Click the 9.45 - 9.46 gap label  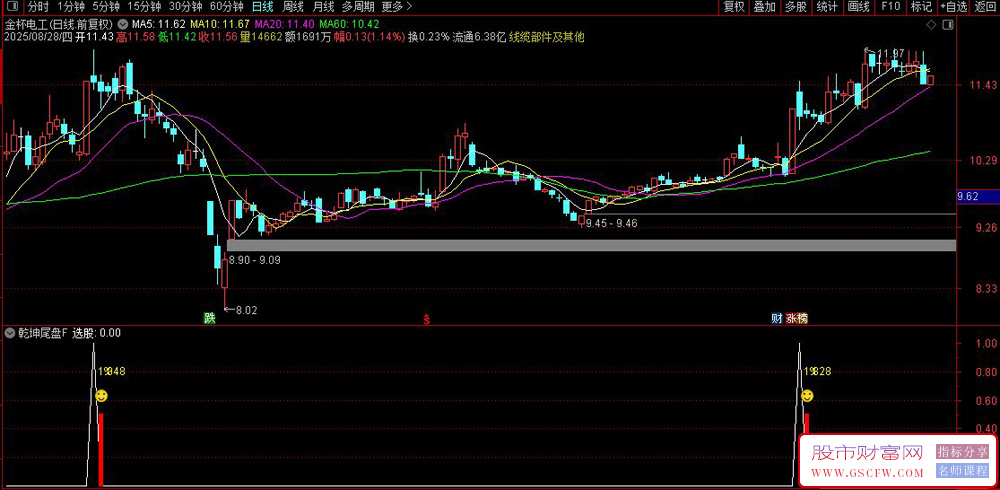(611, 223)
